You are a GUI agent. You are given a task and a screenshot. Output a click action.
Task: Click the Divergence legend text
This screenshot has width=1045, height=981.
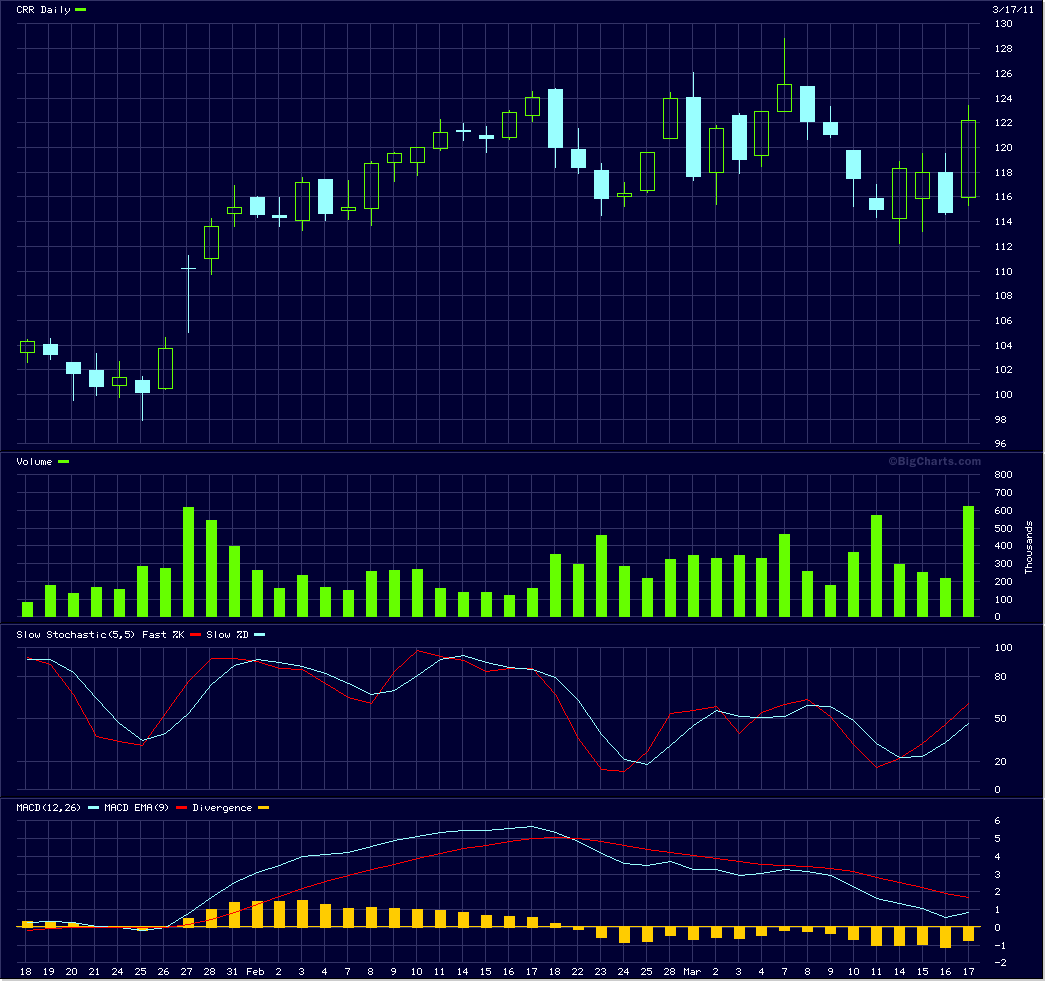coord(222,808)
